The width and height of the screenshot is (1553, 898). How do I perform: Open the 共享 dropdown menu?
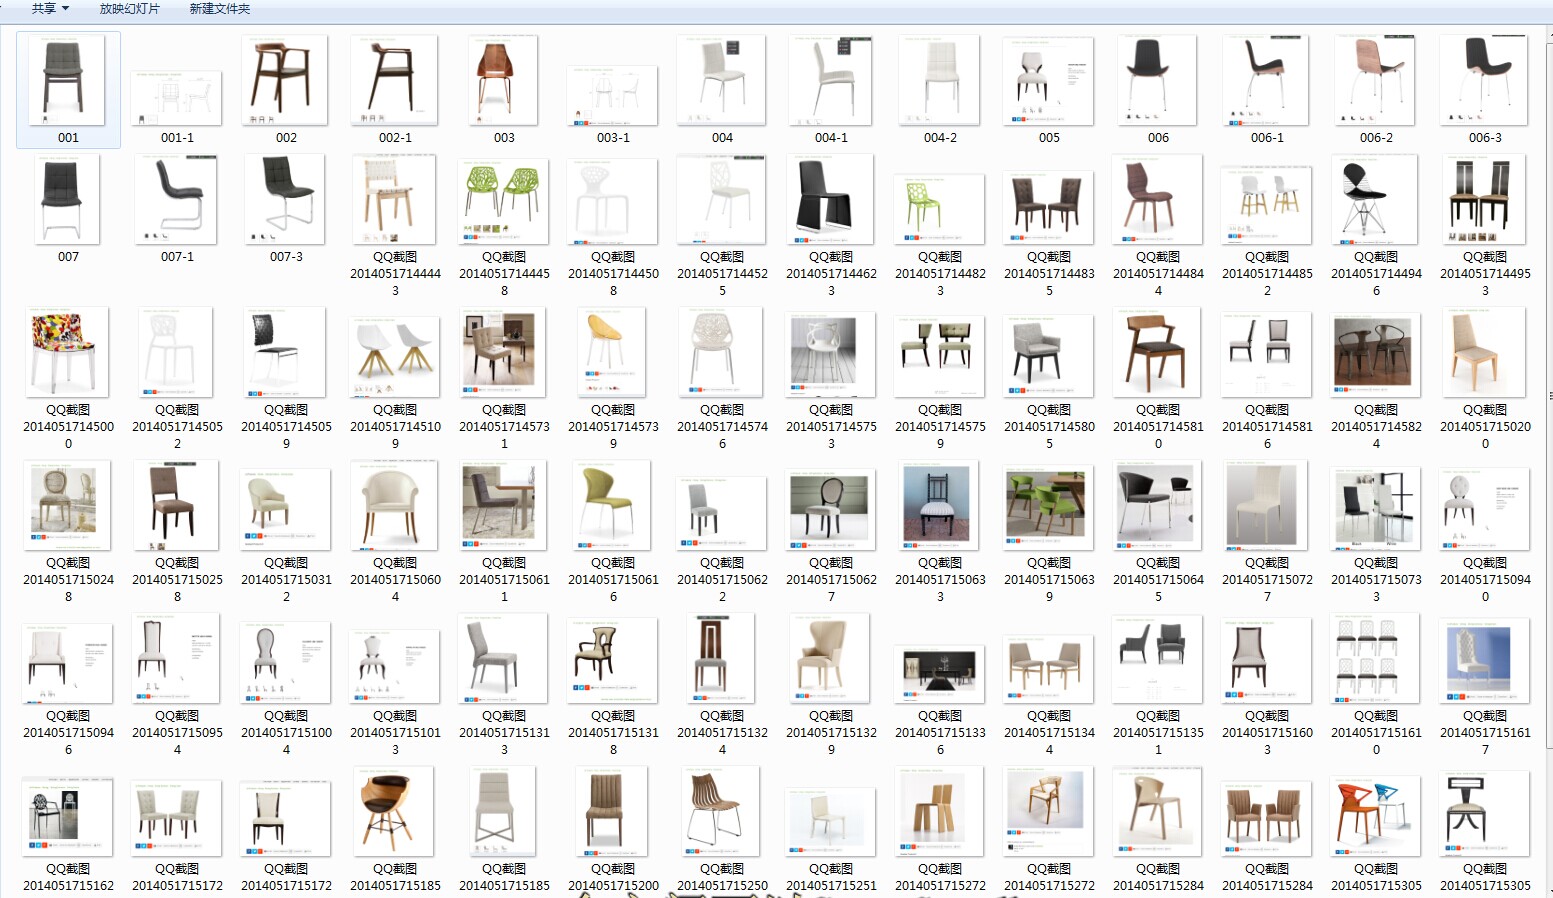point(50,9)
